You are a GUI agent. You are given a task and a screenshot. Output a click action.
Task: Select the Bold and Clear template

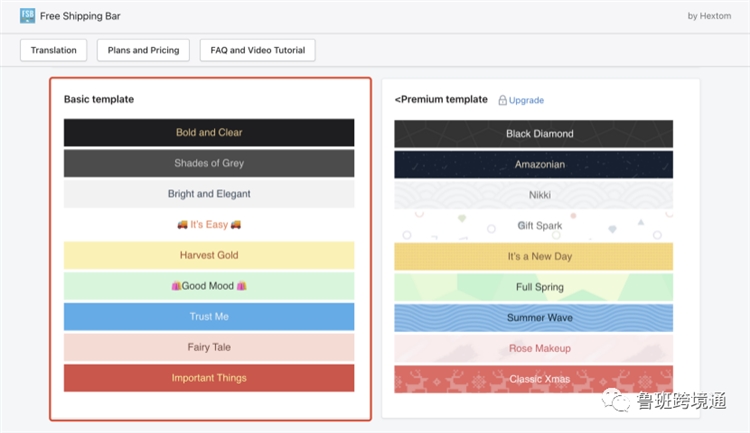coord(209,133)
